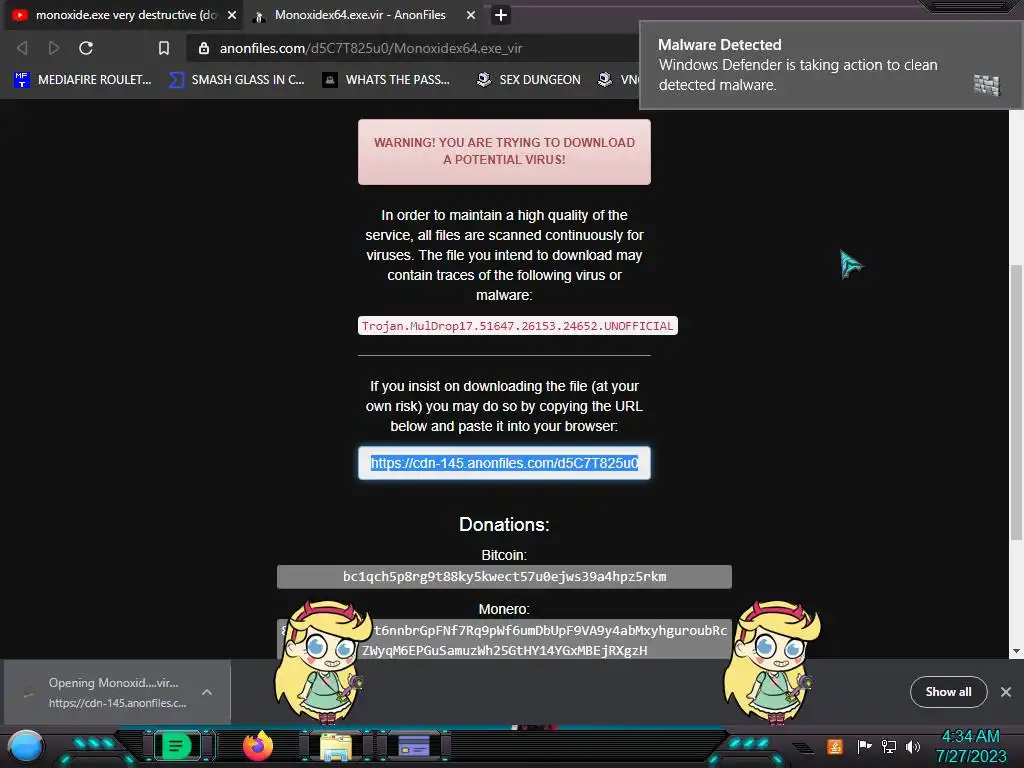Go forward to next page
This screenshot has height=768, width=1024.
coord(54,48)
